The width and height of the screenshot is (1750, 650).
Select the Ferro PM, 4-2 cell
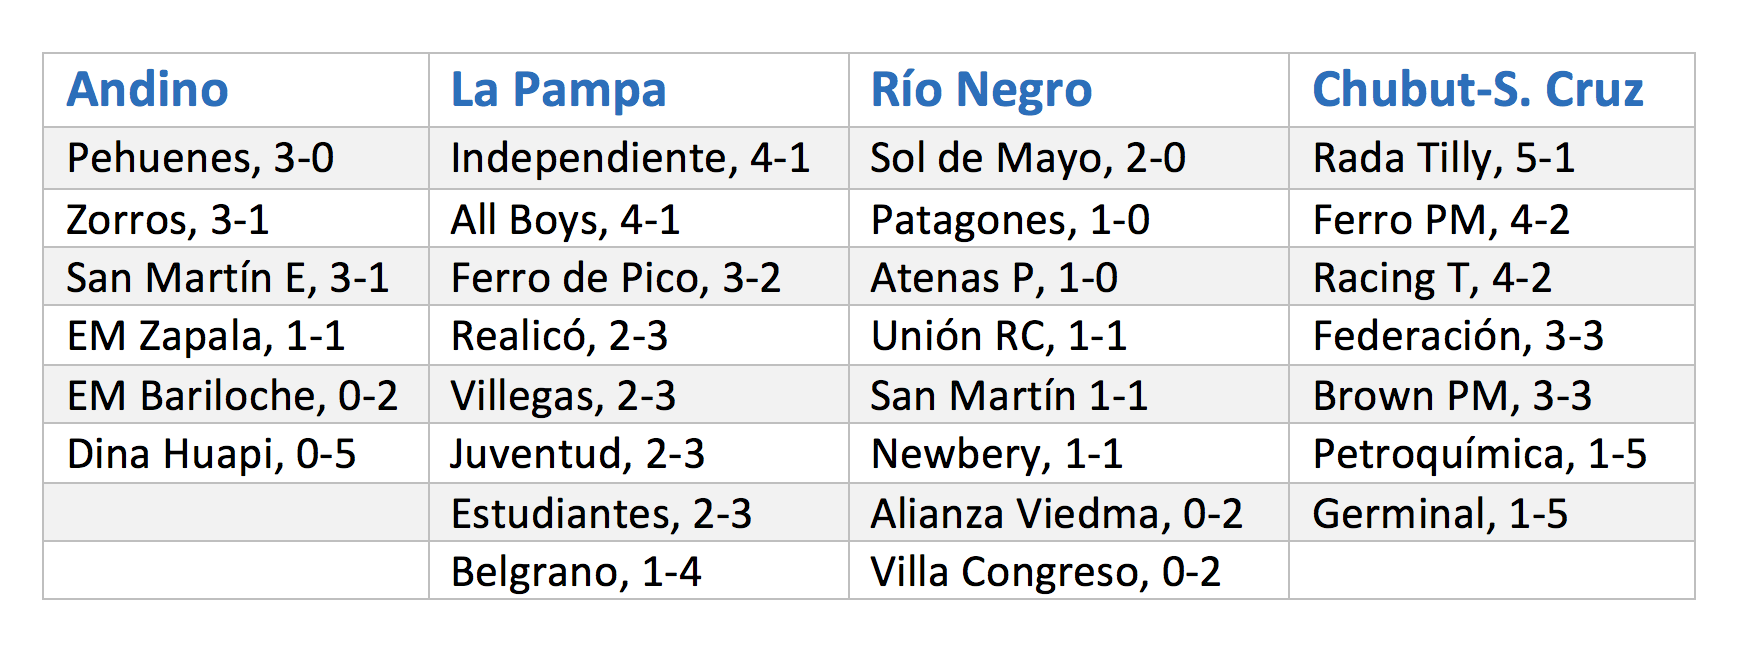pyautogui.click(x=1492, y=218)
